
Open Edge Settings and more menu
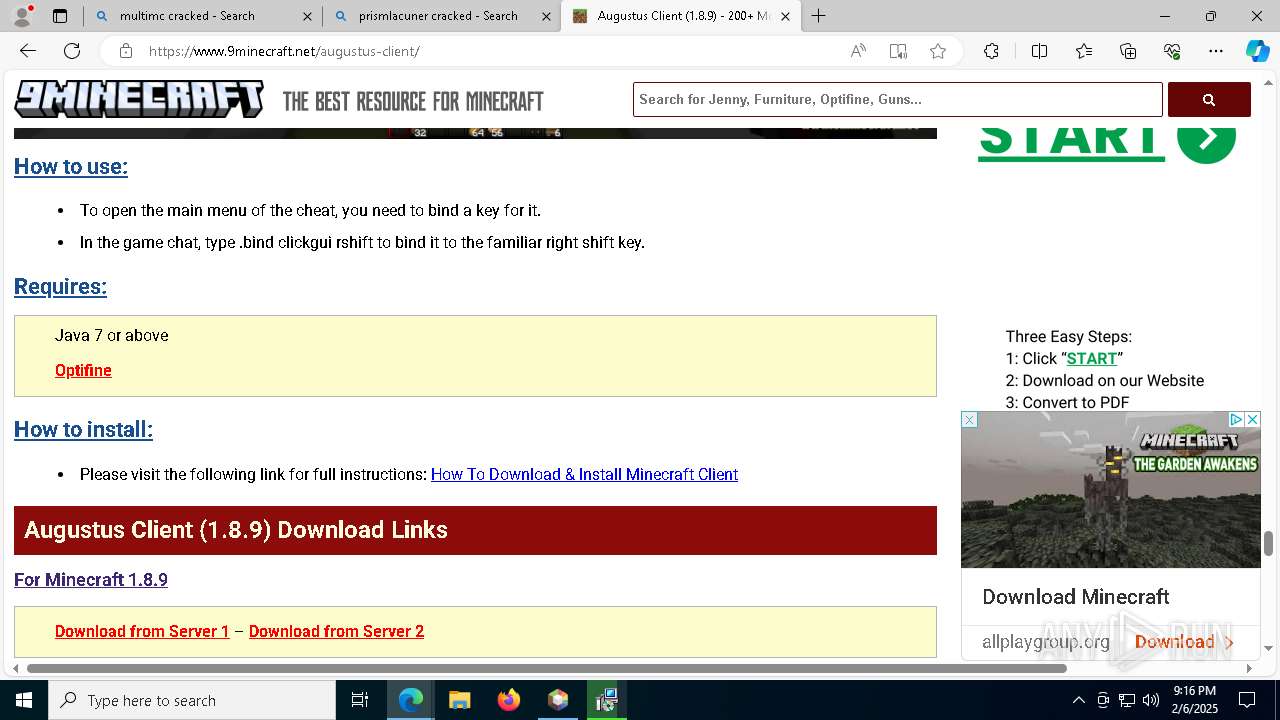(x=1216, y=51)
